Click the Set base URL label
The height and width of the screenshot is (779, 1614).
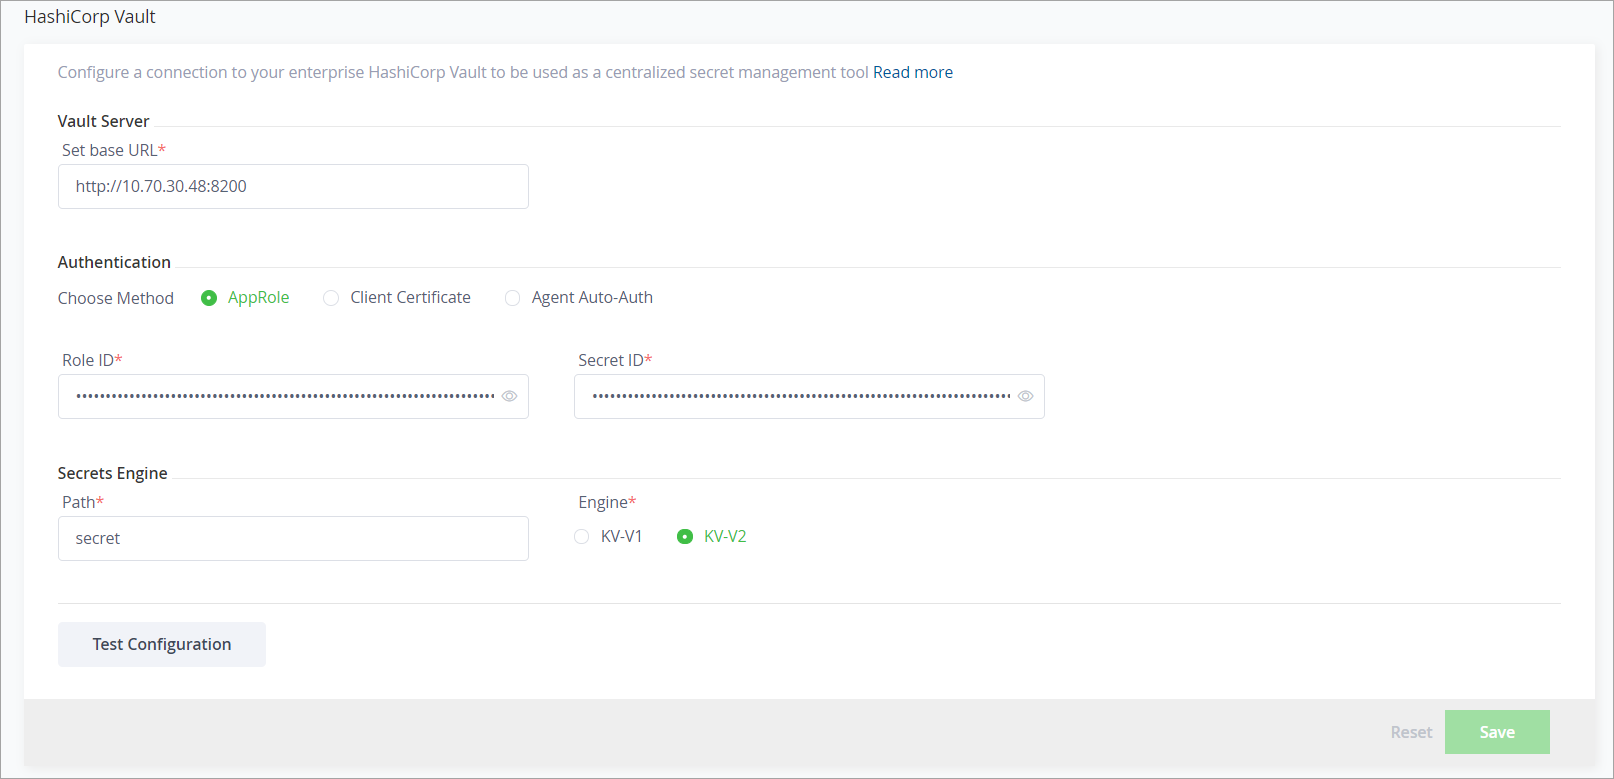pos(114,150)
